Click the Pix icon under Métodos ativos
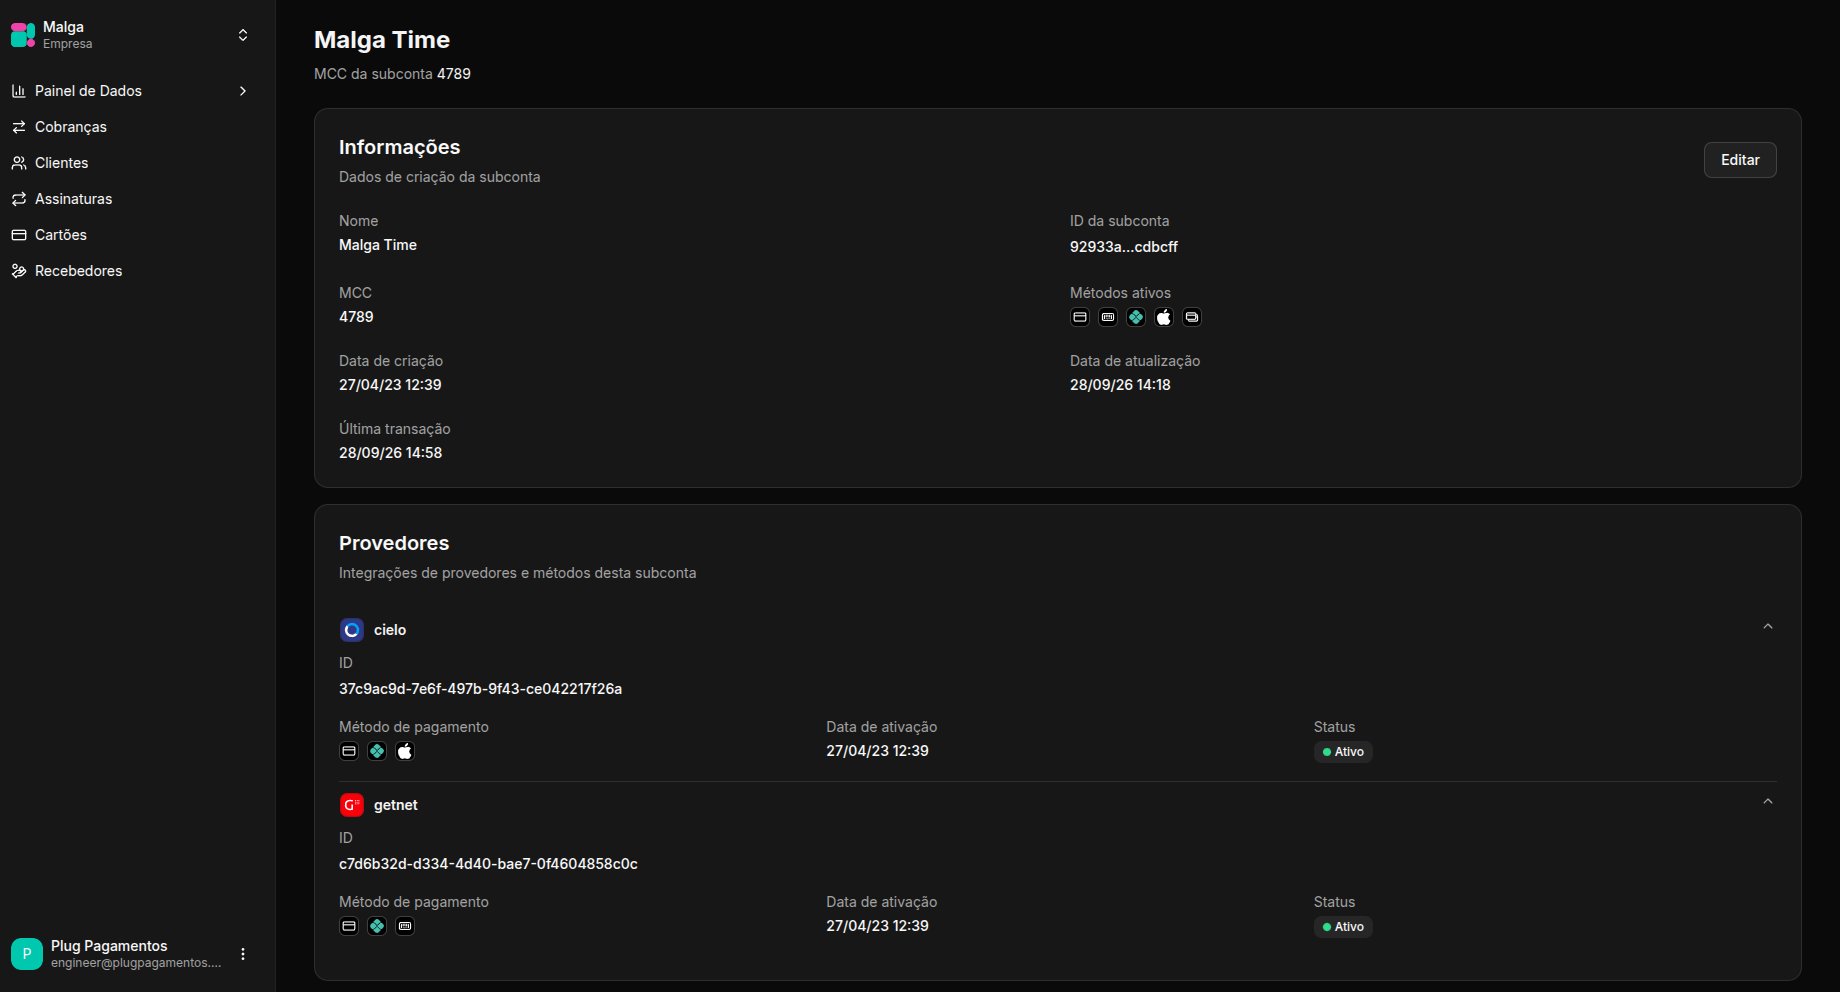 tap(1136, 317)
